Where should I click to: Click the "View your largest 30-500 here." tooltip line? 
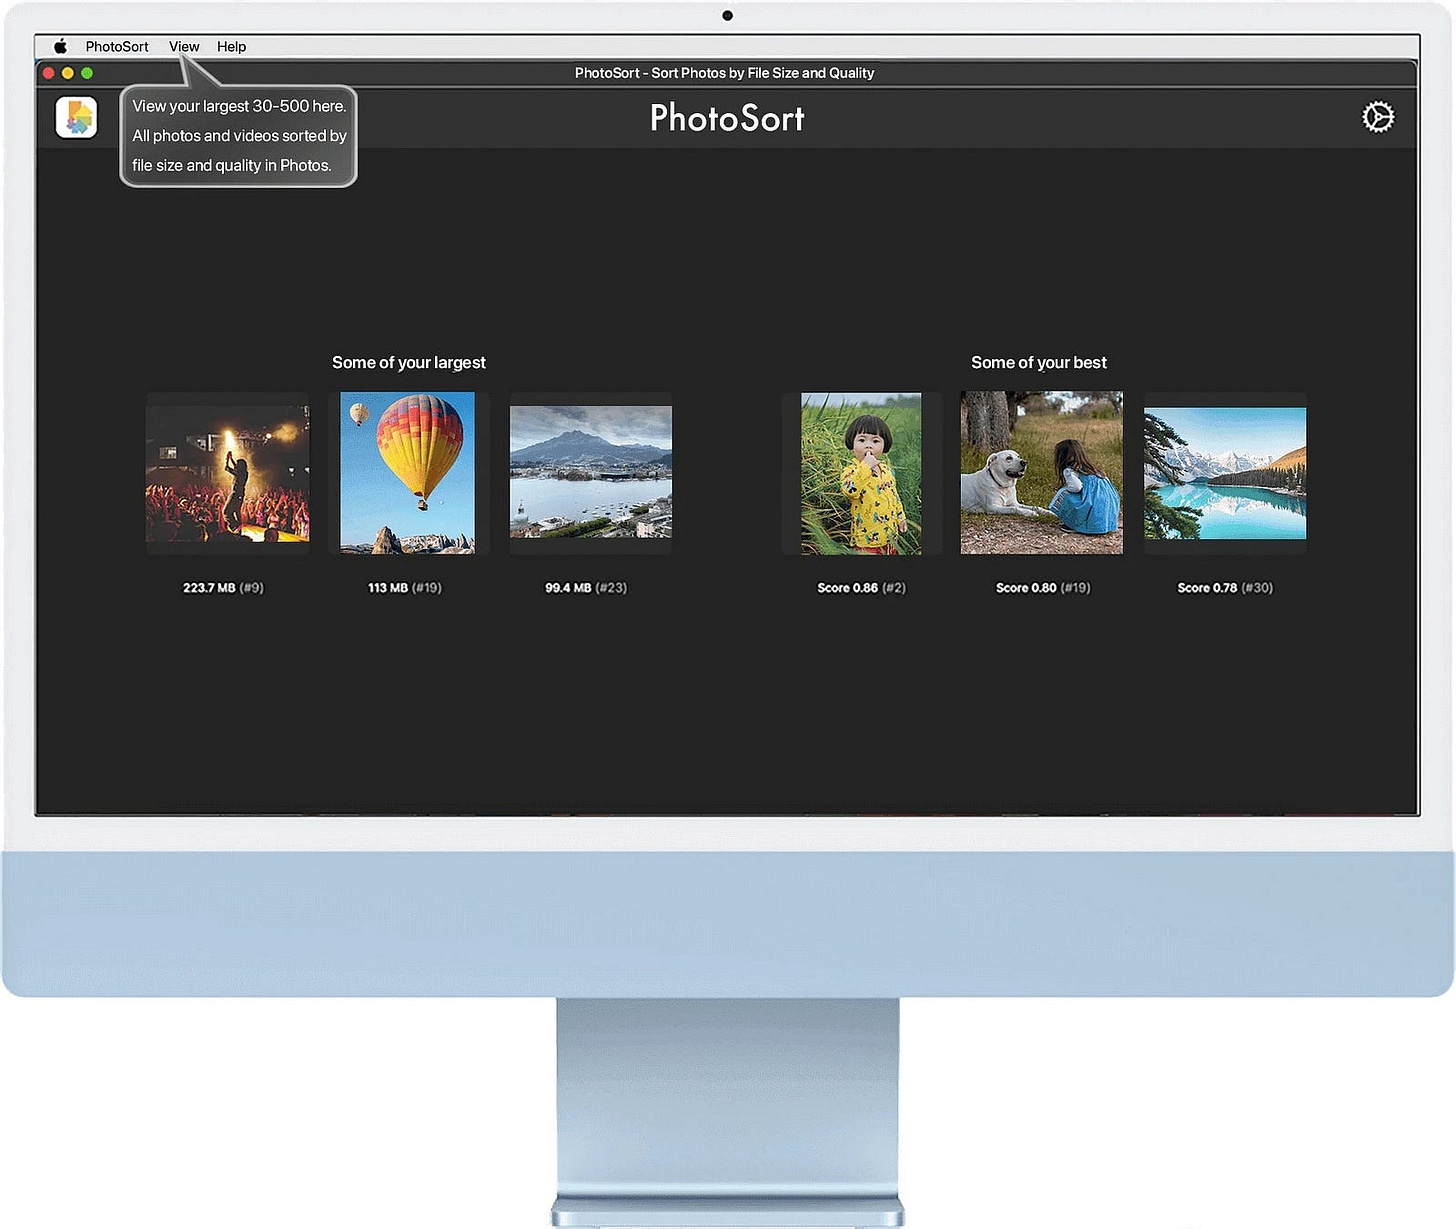(x=239, y=106)
